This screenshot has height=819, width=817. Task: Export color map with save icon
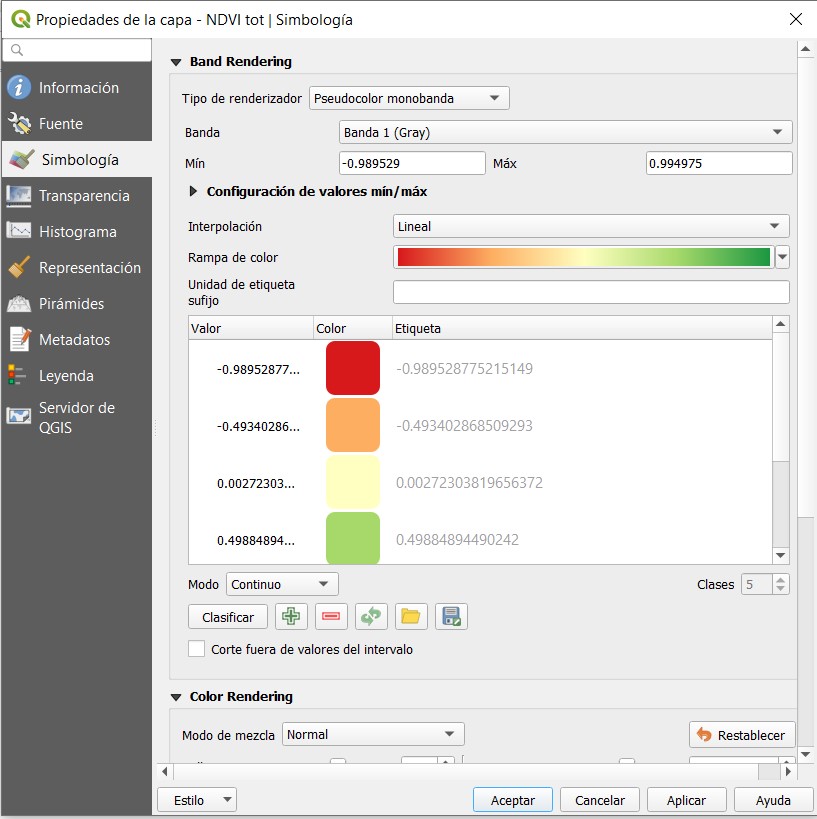point(451,617)
